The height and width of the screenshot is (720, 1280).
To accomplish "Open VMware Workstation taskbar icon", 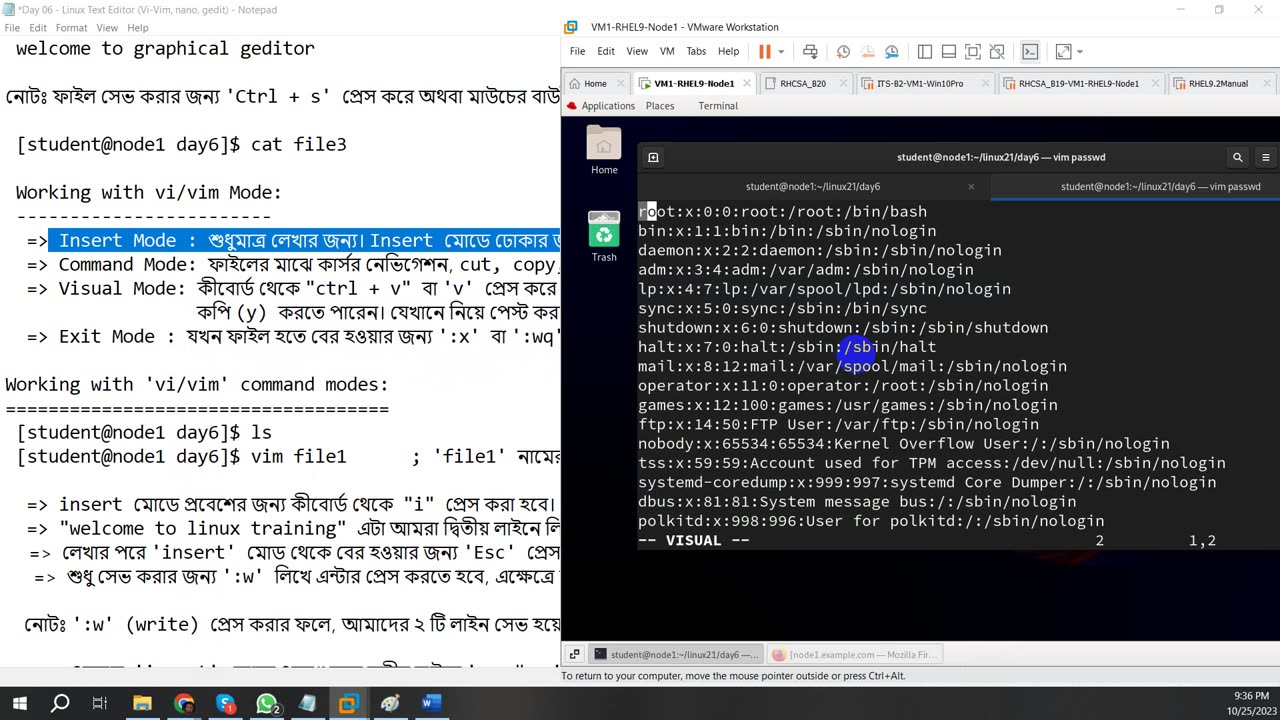I will tap(348, 703).
